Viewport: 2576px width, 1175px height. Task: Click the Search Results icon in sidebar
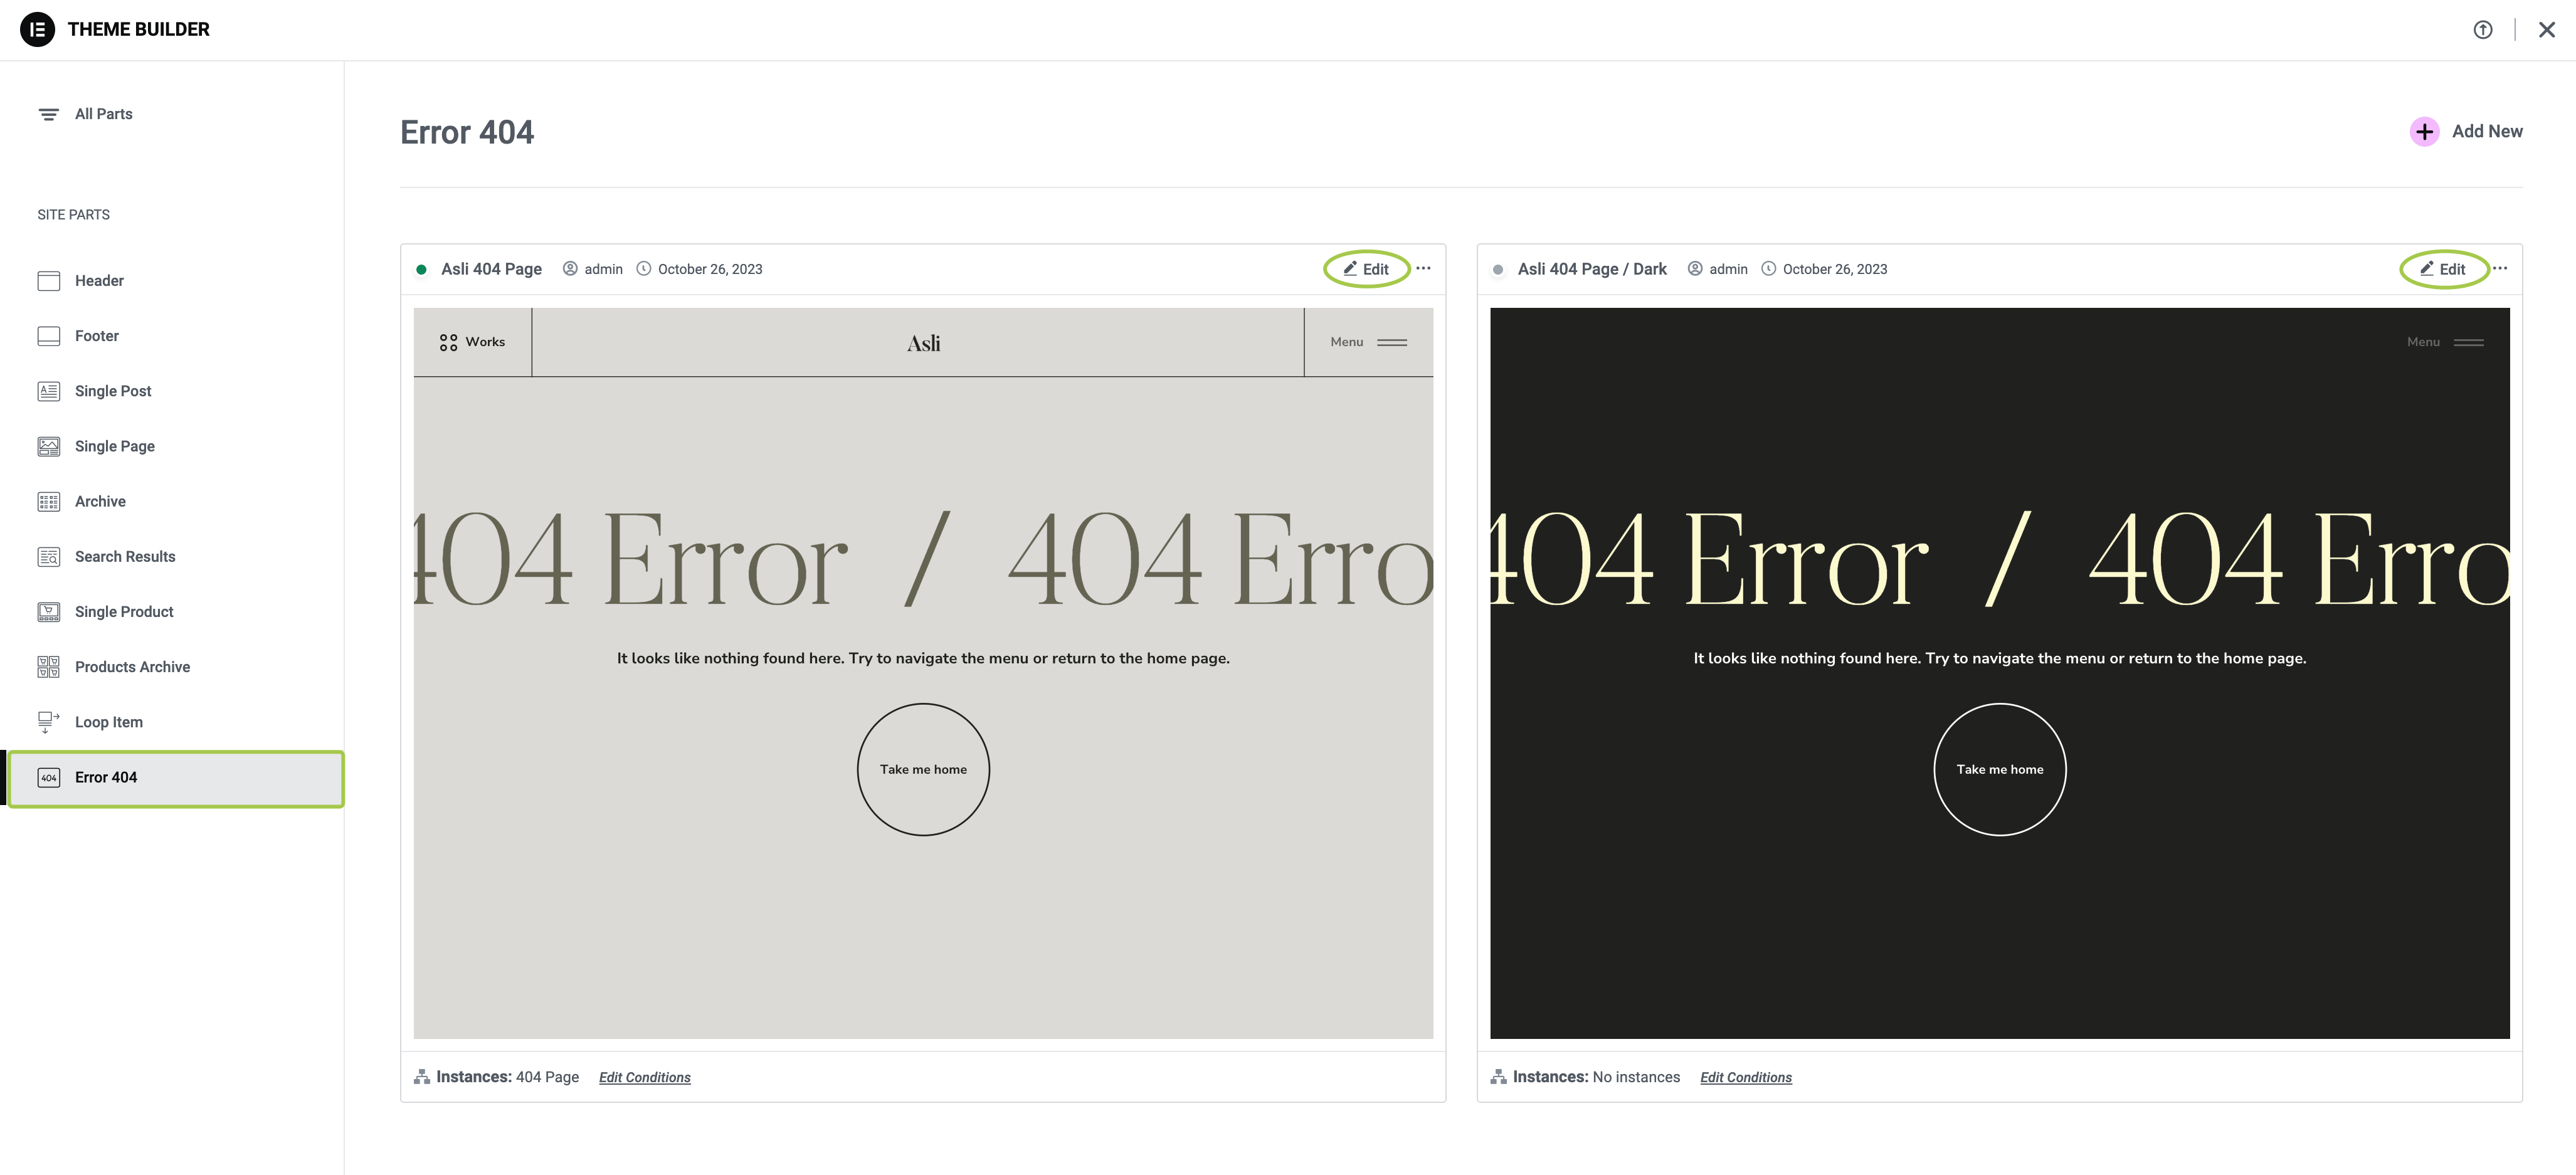pyautogui.click(x=48, y=557)
